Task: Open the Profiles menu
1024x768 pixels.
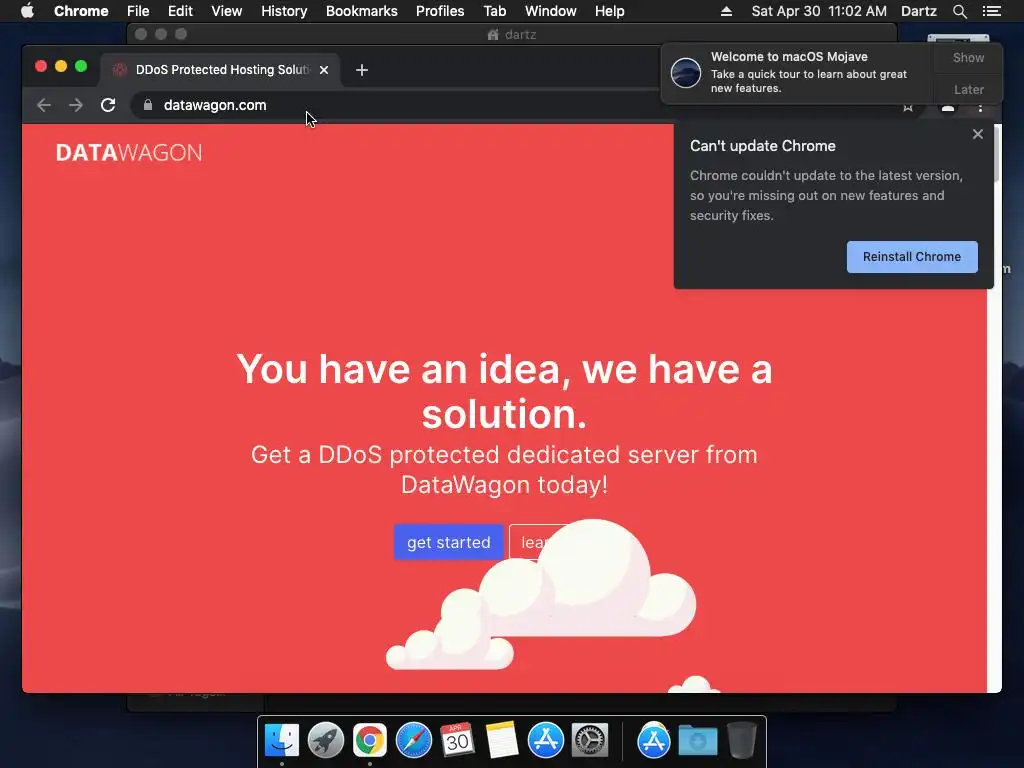Action: (440, 11)
